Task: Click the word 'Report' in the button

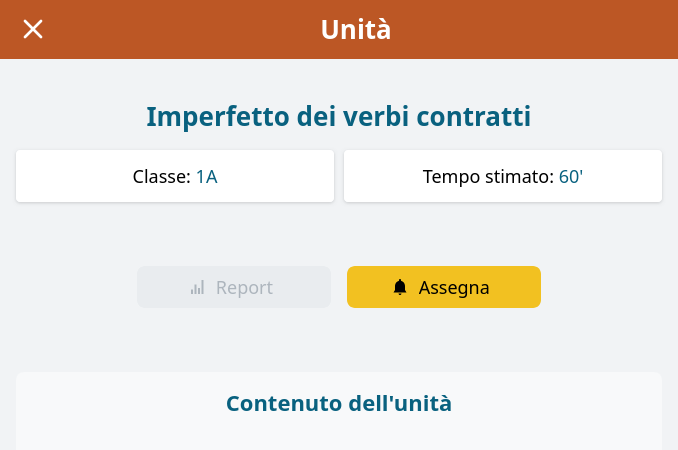Action: [x=244, y=288]
